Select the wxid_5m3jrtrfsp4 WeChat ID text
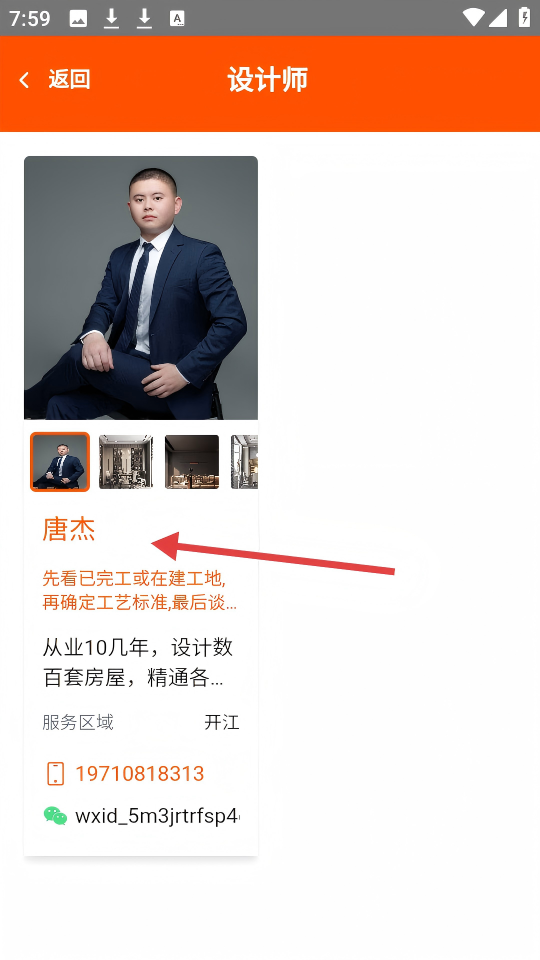The height and width of the screenshot is (960, 540). (157, 816)
